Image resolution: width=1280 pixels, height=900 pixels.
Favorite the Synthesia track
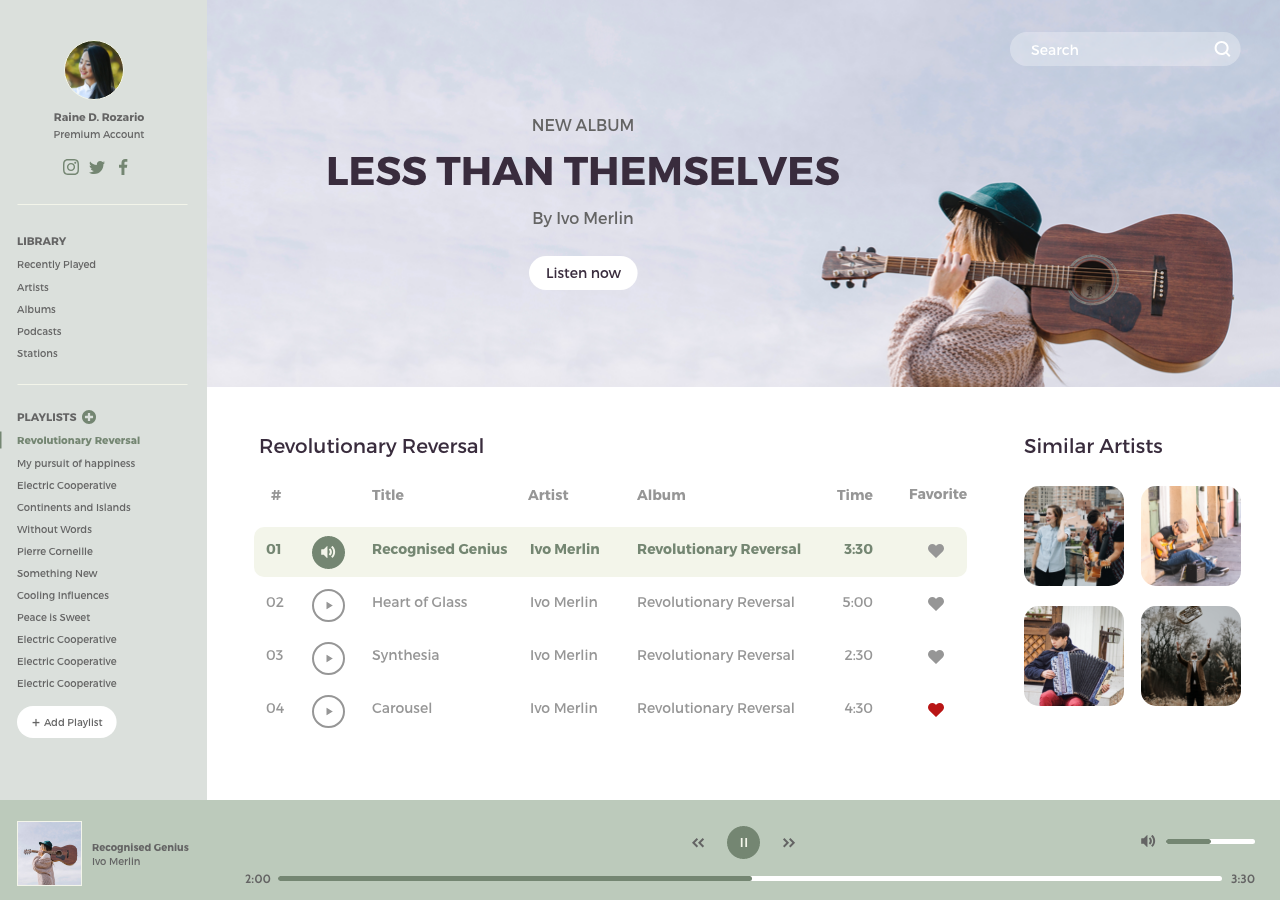936,657
